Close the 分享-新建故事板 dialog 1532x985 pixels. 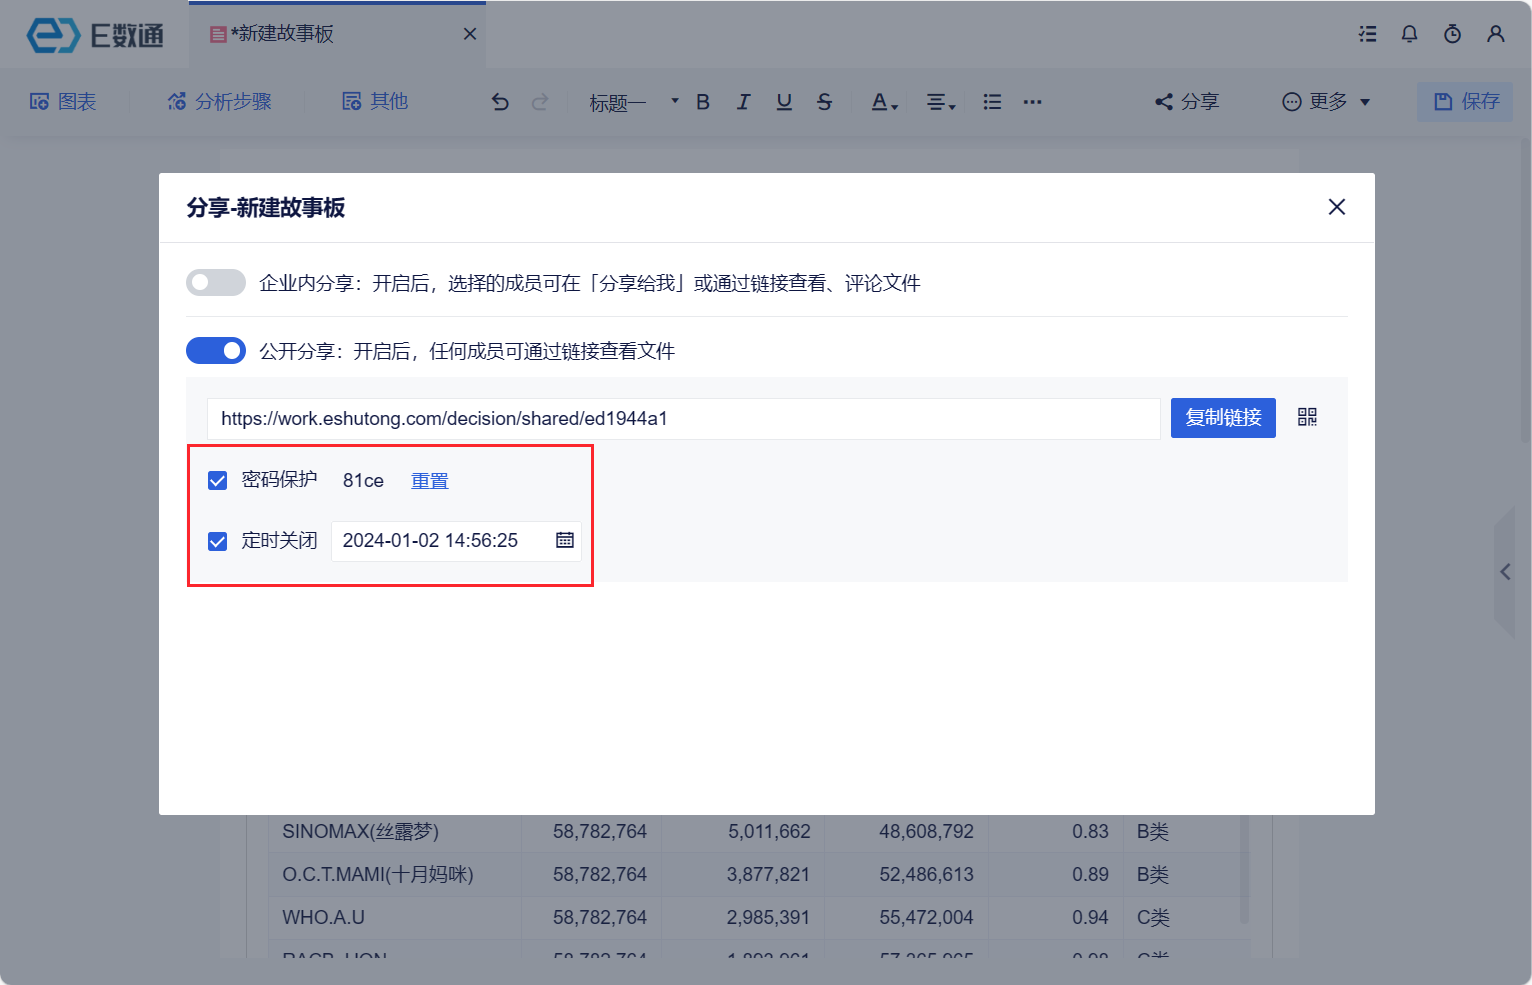(x=1337, y=207)
